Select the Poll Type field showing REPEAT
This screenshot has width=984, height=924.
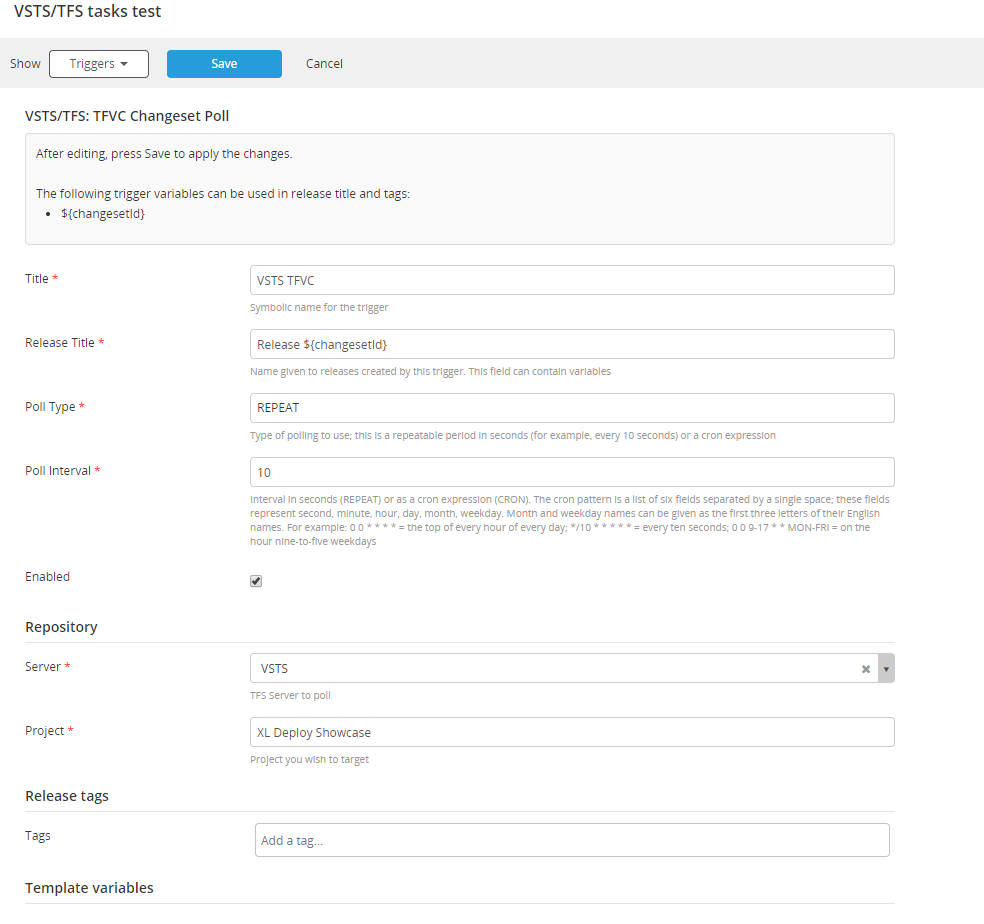[x=571, y=408]
